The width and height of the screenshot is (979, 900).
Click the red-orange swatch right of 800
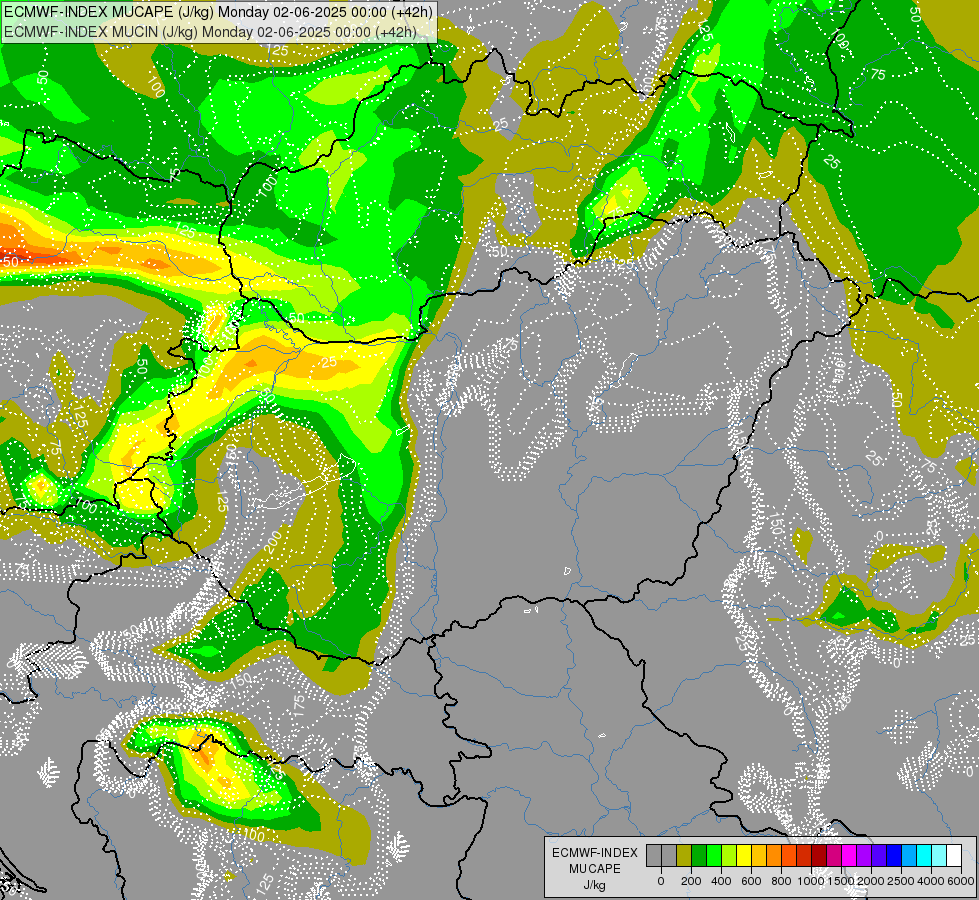tap(789, 855)
